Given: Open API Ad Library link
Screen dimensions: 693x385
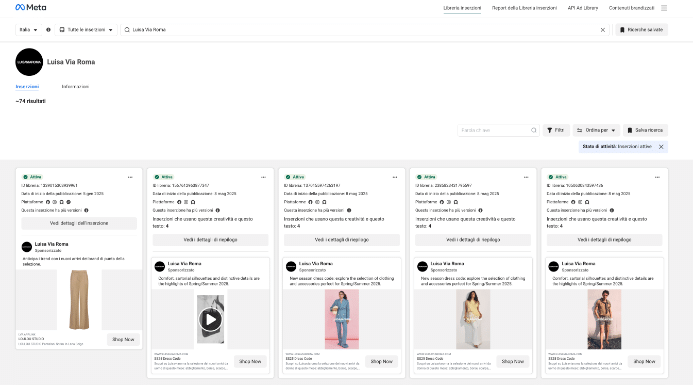Looking at the screenshot, I should point(583,8).
